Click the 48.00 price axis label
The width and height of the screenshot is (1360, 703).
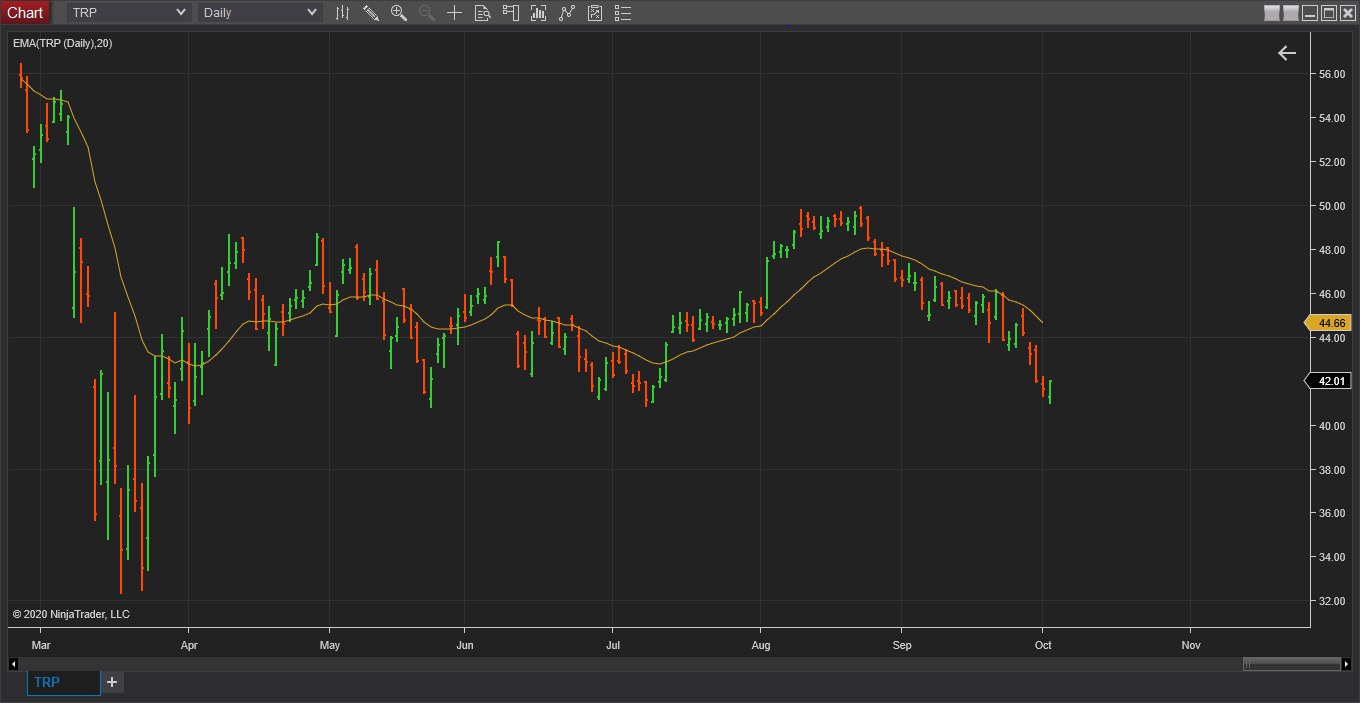(1331, 250)
